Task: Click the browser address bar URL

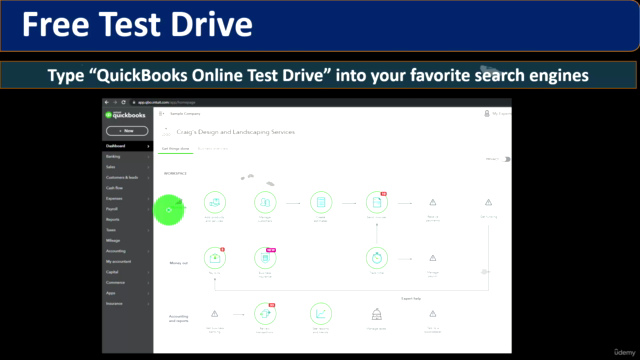Action: (167, 102)
